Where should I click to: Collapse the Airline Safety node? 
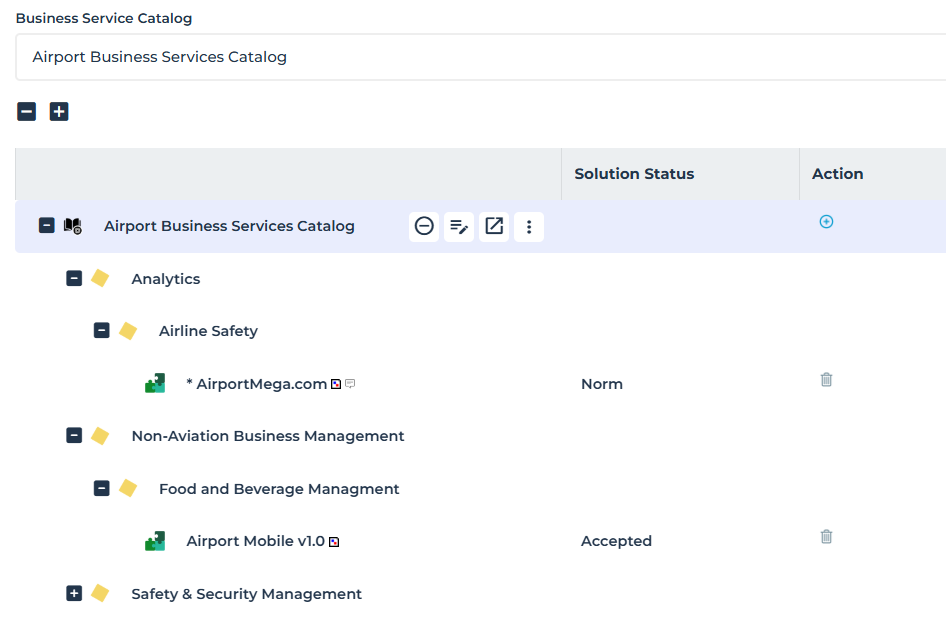pyautogui.click(x=102, y=331)
